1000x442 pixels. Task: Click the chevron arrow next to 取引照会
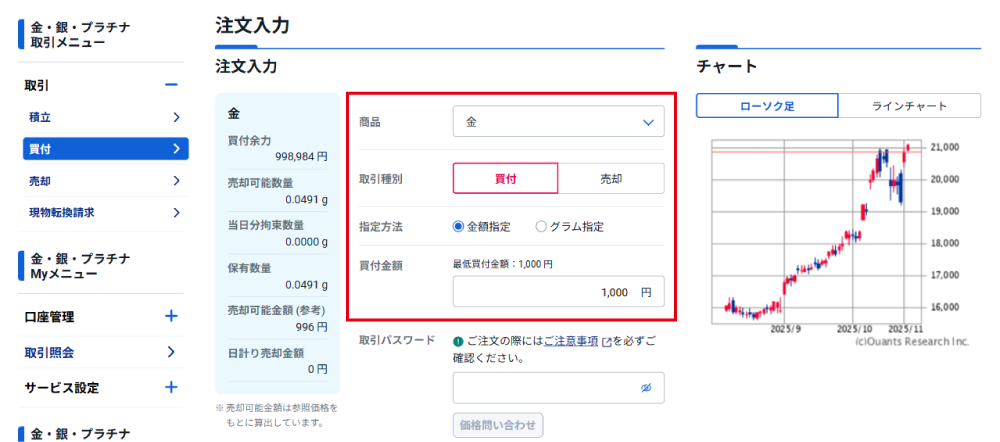pyautogui.click(x=171, y=352)
